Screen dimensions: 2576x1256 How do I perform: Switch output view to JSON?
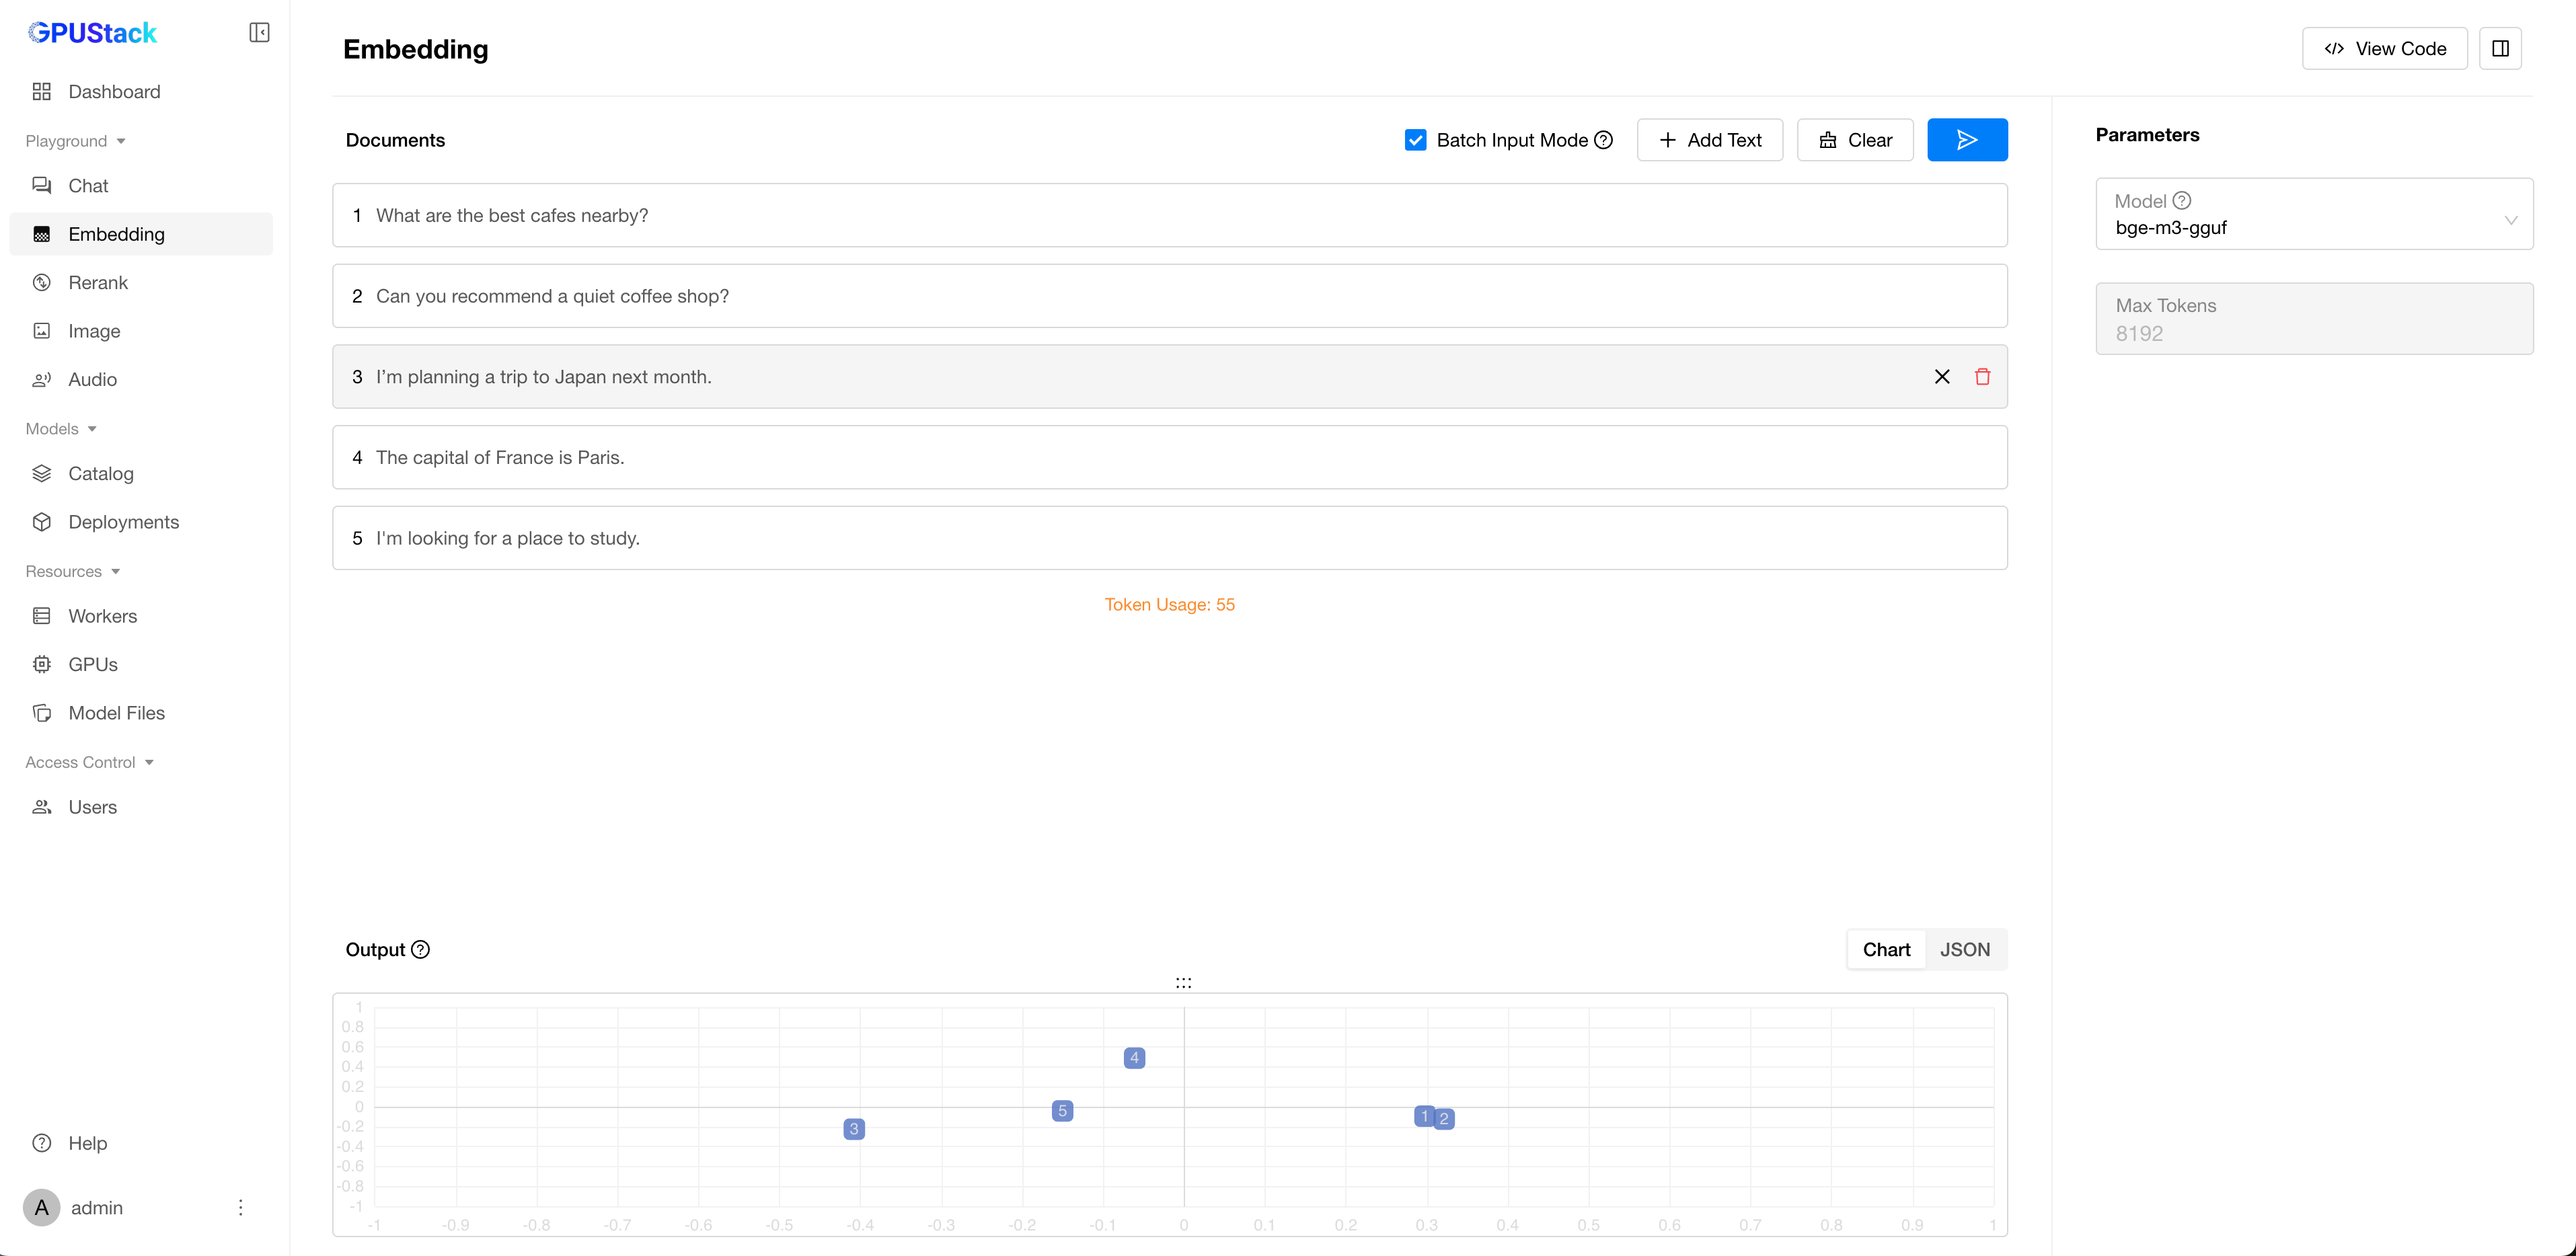tap(1964, 950)
